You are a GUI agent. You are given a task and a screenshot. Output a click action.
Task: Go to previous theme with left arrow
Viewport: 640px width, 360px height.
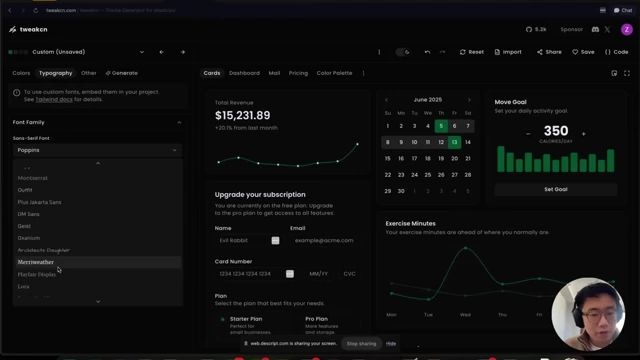click(x=162, y=52)
